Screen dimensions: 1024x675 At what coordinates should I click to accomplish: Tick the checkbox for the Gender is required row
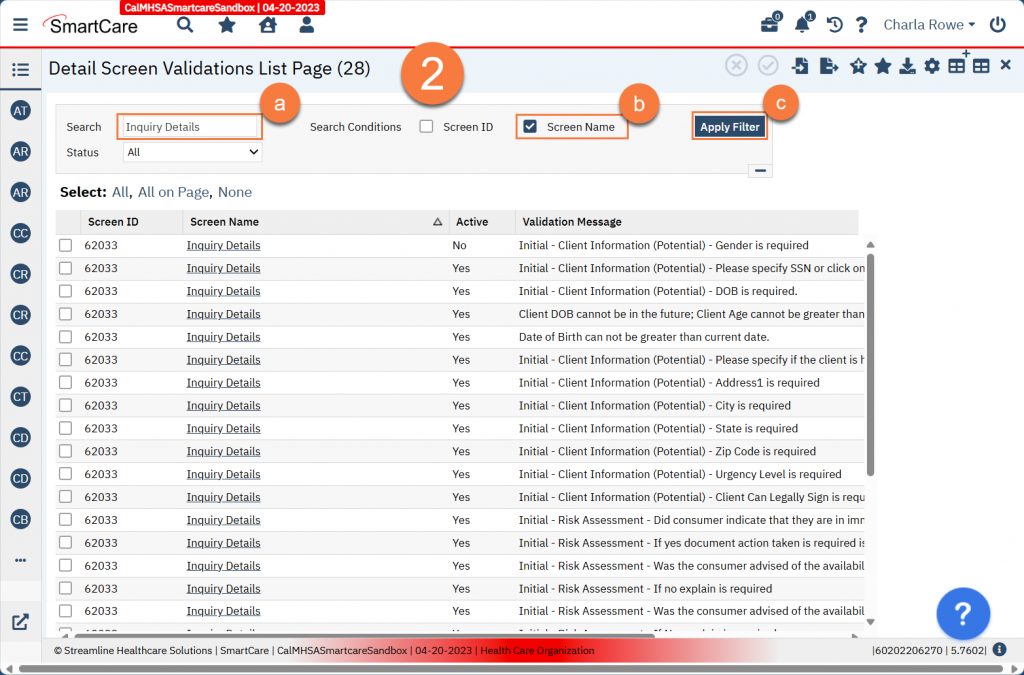pos(65,245)
